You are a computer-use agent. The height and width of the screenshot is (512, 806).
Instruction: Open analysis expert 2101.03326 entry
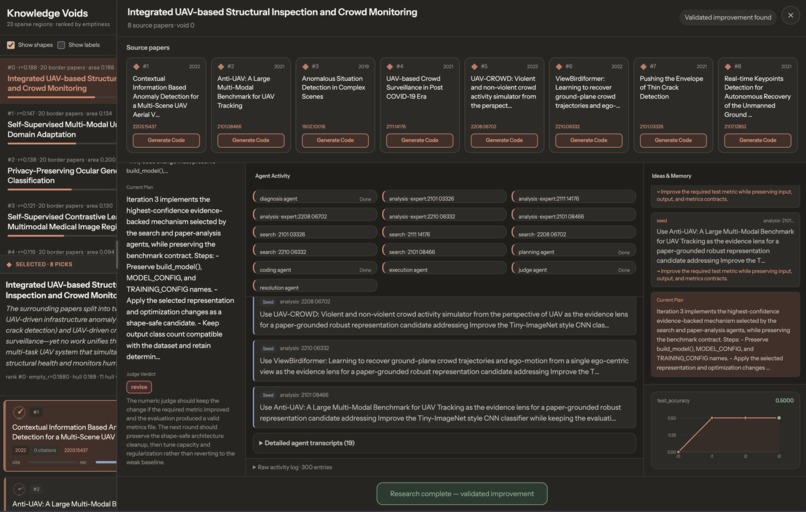click(444, 198)
